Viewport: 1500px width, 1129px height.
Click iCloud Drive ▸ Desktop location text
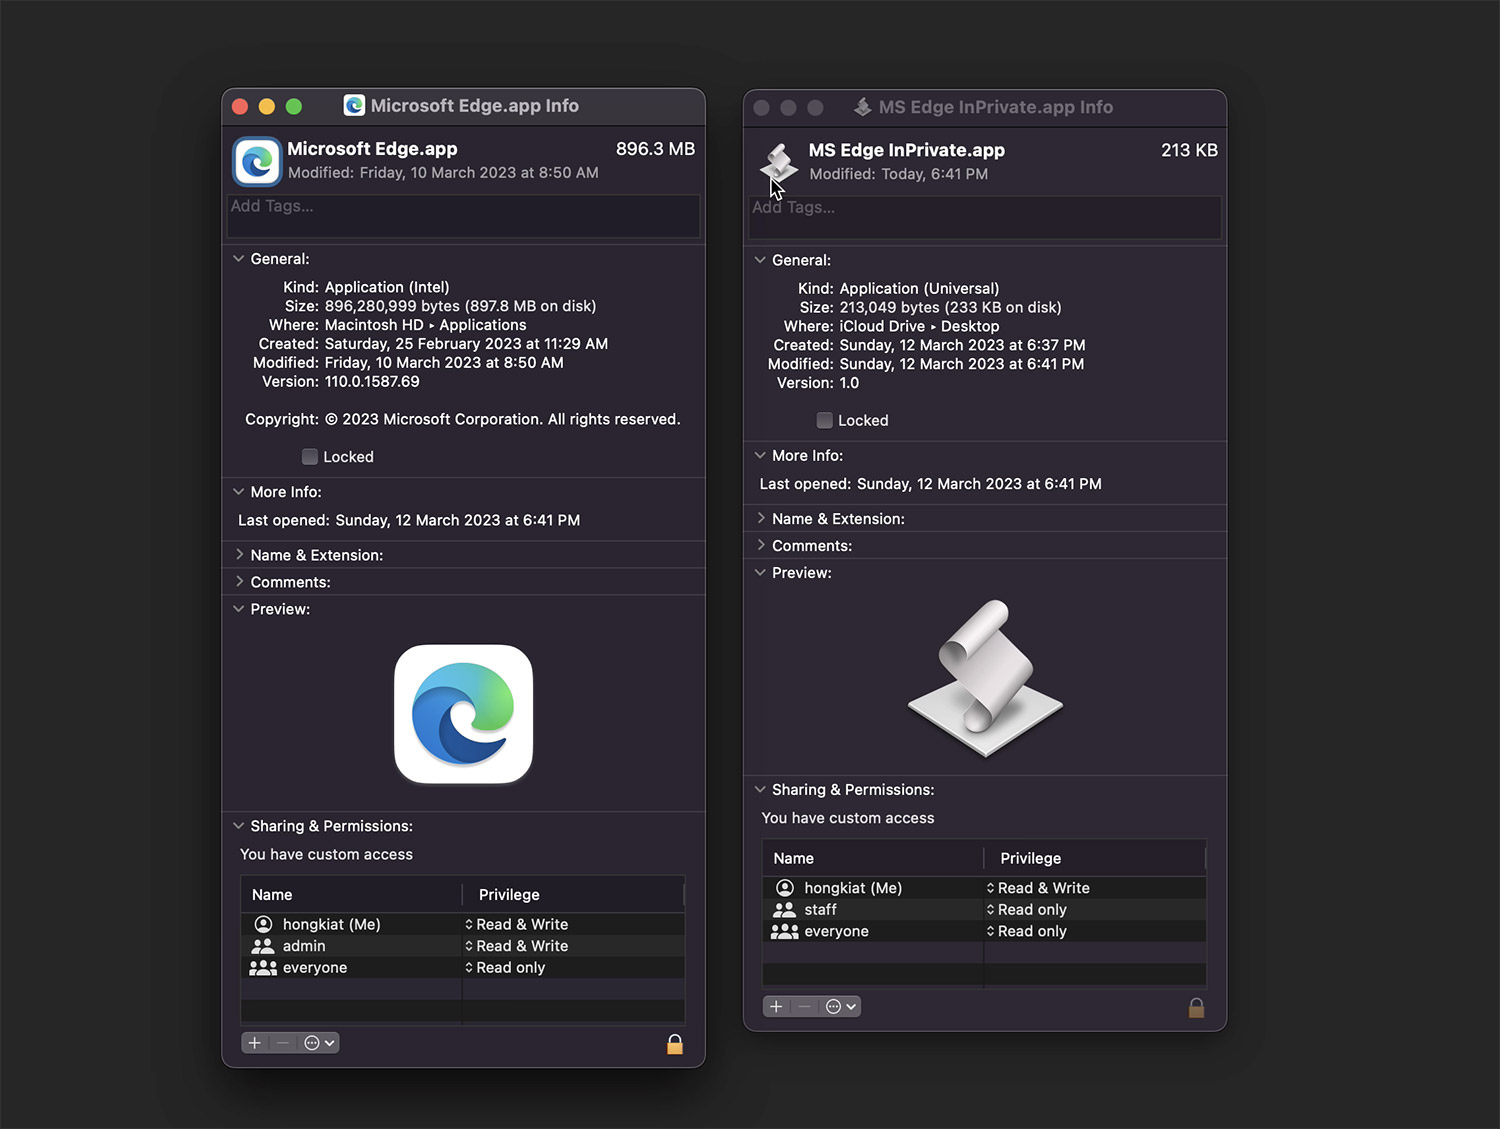[919, 327]
